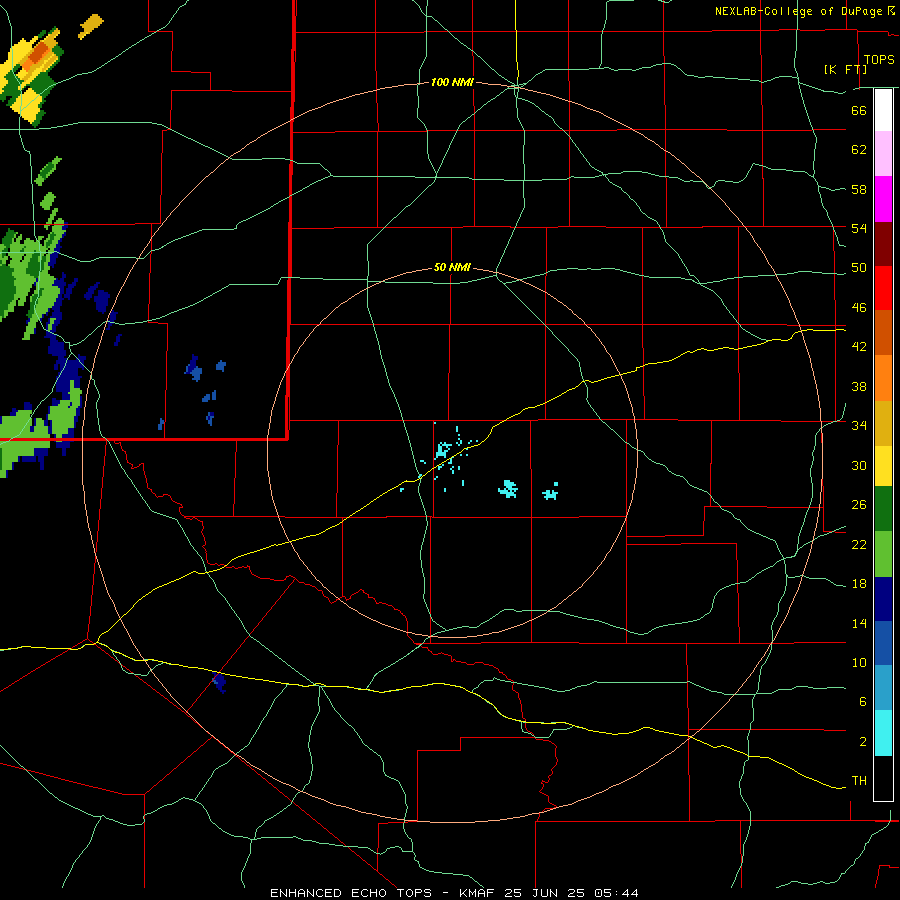Click the 'TH' legend label

[859, 781]
